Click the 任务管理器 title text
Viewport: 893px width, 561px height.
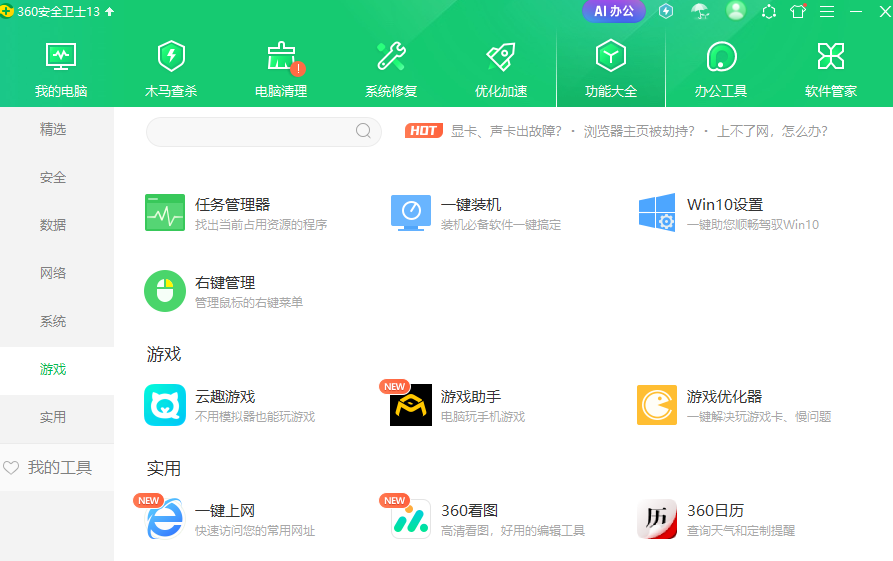[x=232, y=204]
